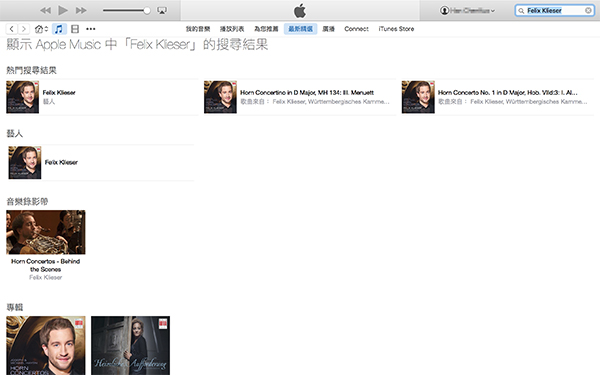Click the 藝人 section heading

pos(15,134)
